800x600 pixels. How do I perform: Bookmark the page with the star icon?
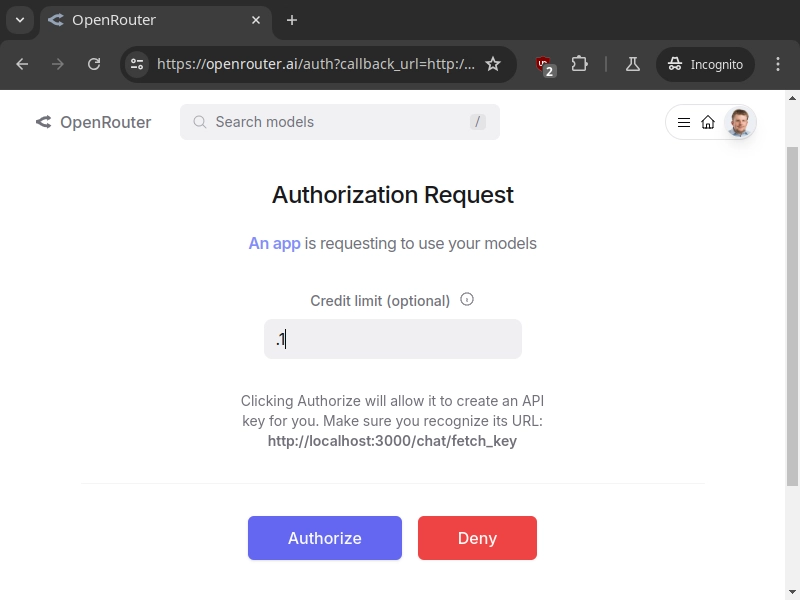coord(493,63)
